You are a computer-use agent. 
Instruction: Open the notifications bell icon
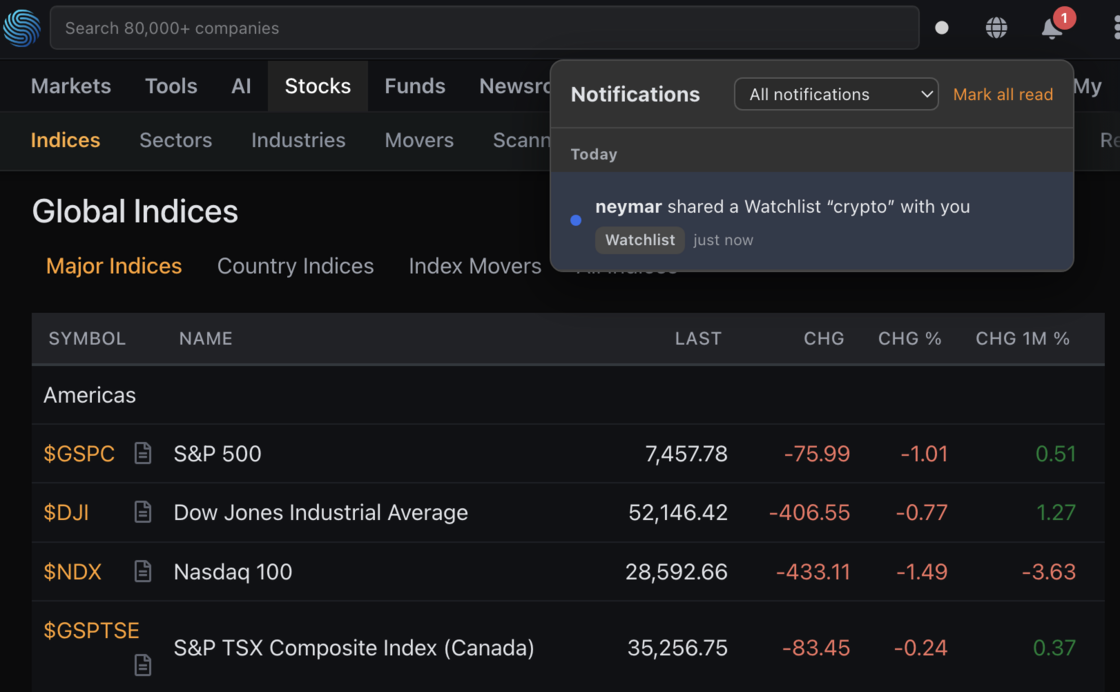point(1051,29)
